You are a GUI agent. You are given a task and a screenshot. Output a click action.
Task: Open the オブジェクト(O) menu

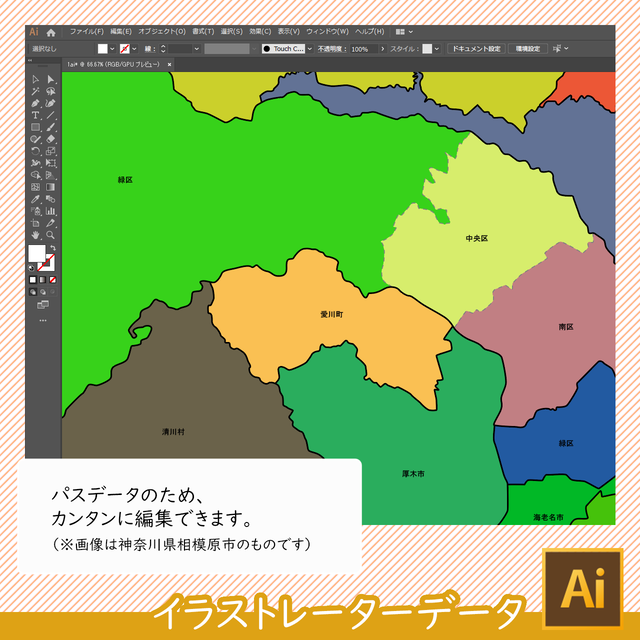162,32
